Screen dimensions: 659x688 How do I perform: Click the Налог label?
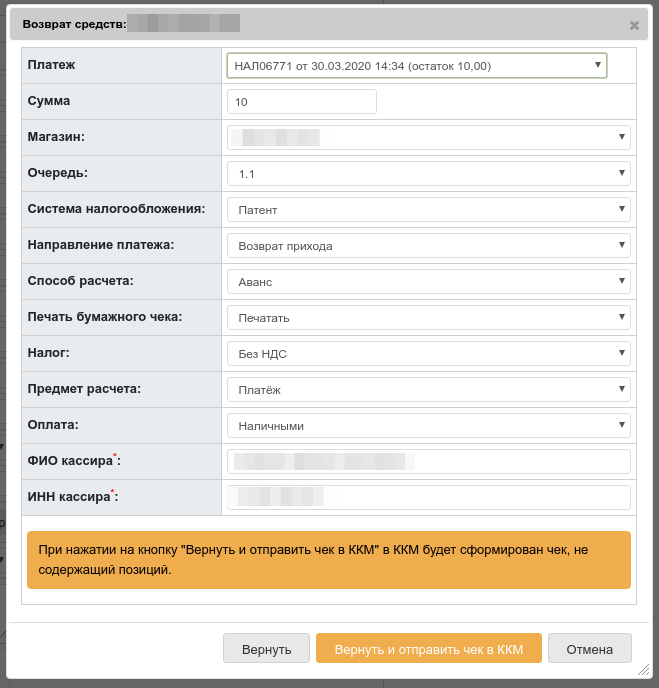[x=49, y=353]
